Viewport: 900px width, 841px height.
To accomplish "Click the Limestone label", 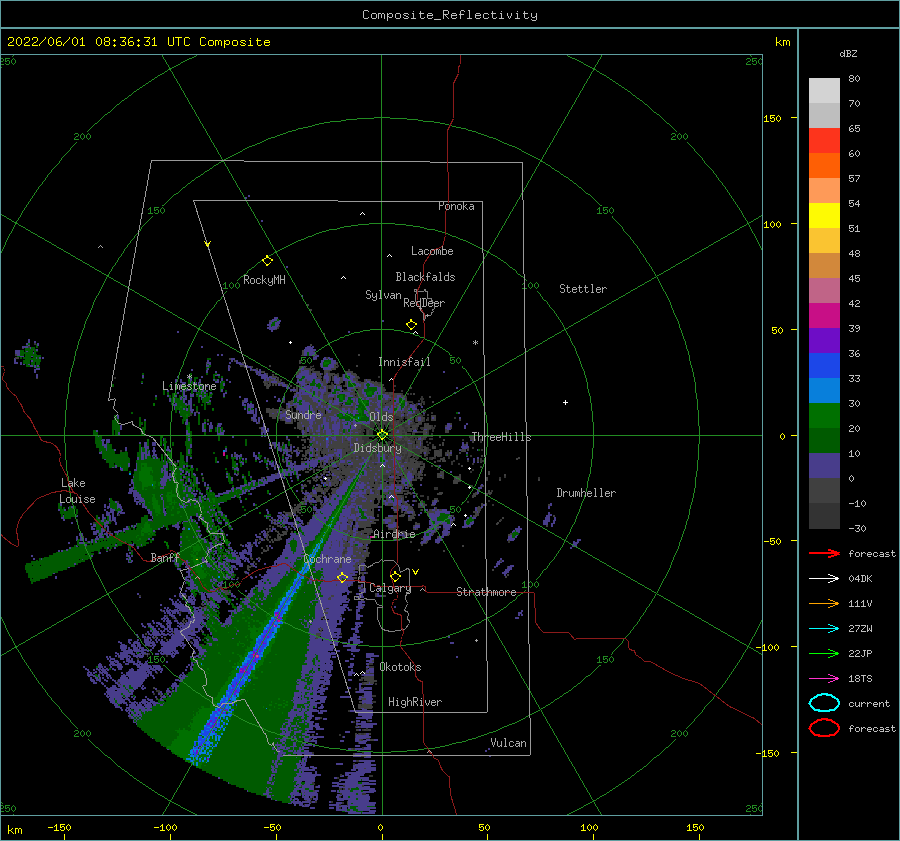I will click(189, 386).
